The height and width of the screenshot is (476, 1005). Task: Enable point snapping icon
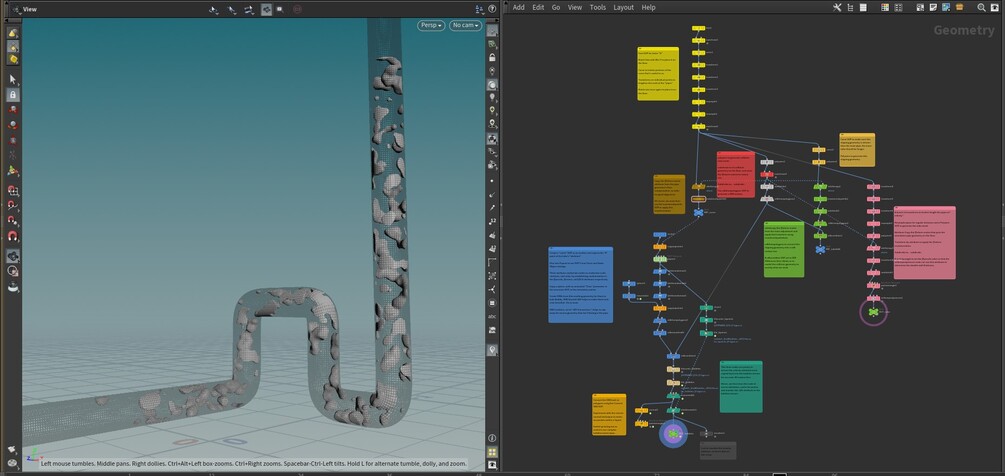[13, 221]
